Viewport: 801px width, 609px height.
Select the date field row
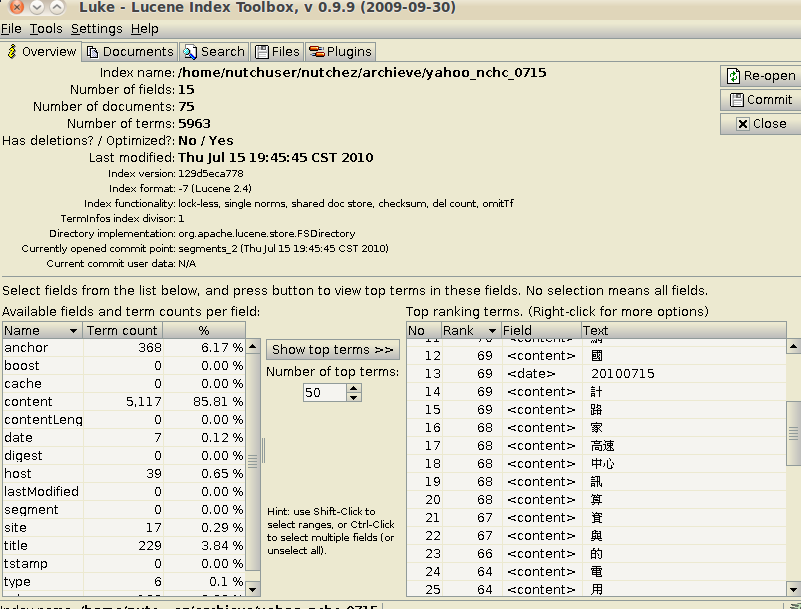coord(124,438)
